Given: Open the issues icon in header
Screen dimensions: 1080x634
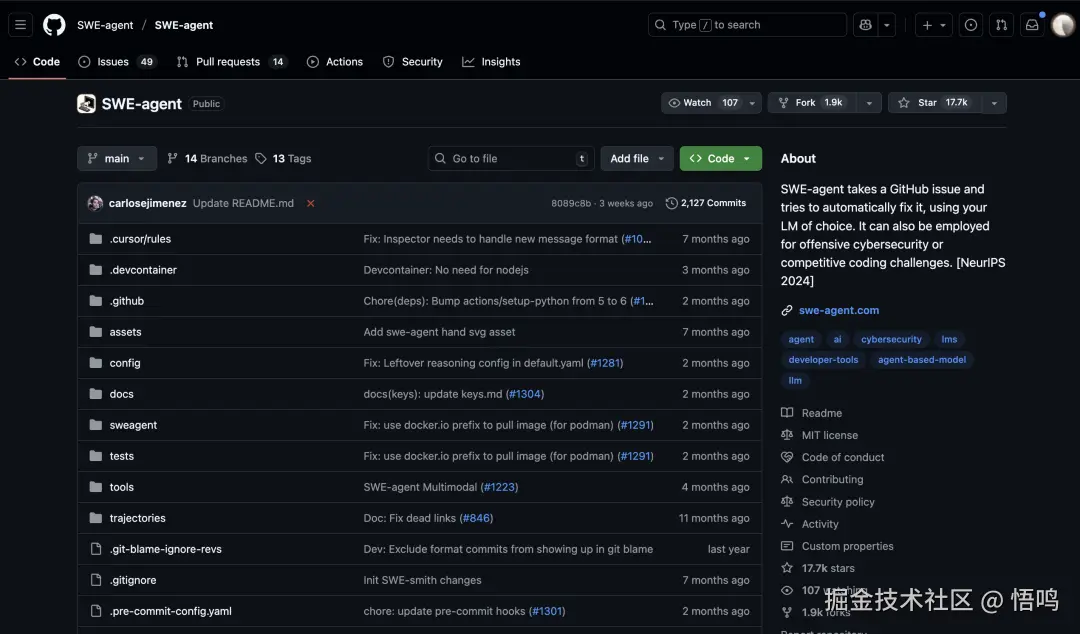Looking at the screenshot, I should click(970, 25).
